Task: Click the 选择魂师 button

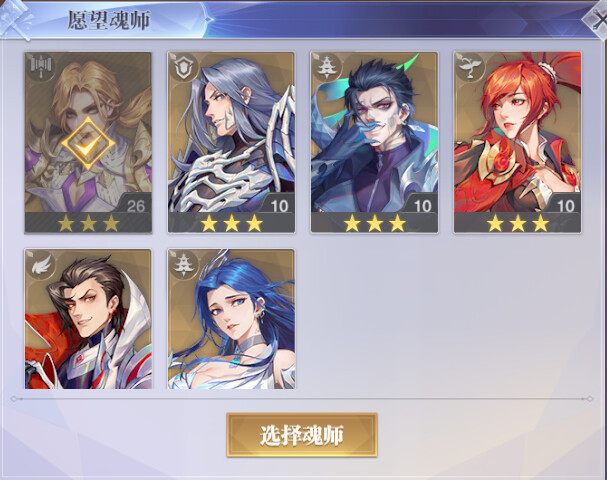Action: pos(302,435)
